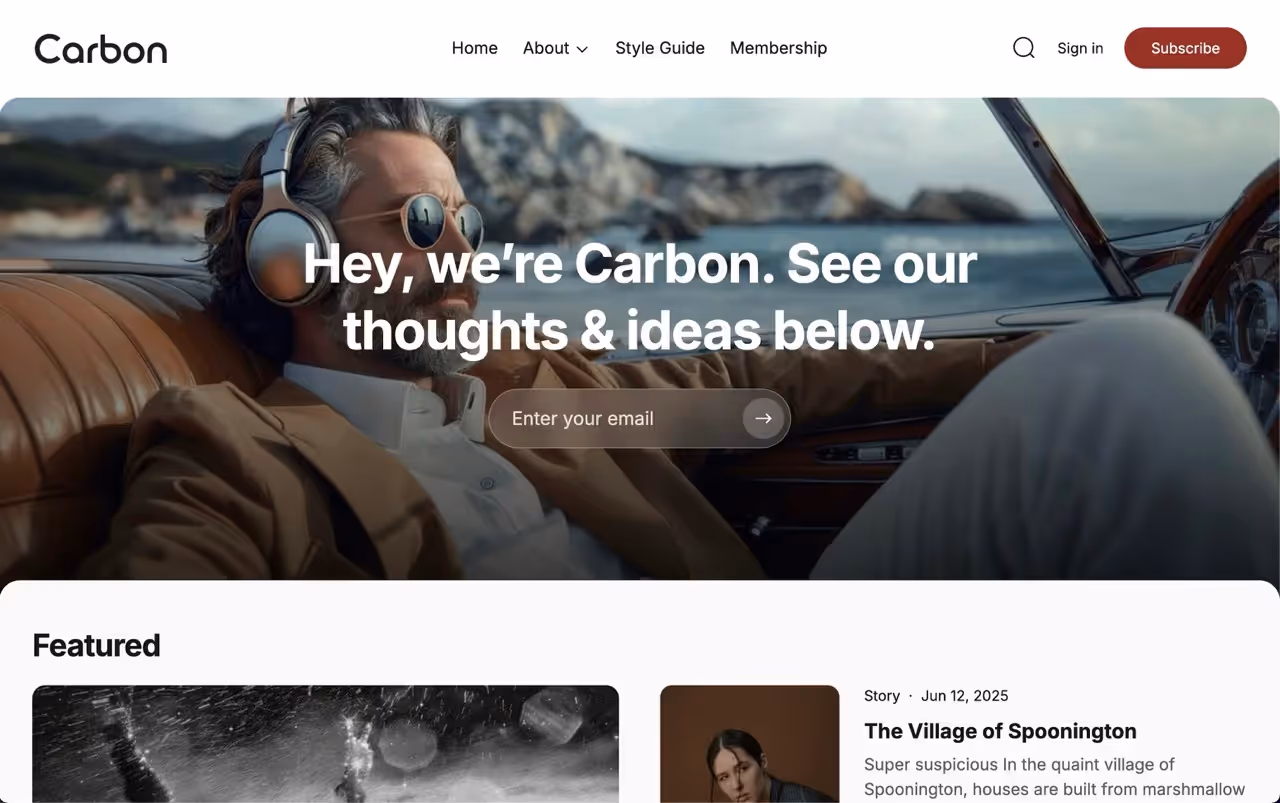Navigate to Membership
The width and height of the screenshot is (1280, 803).
coord(778,48)
